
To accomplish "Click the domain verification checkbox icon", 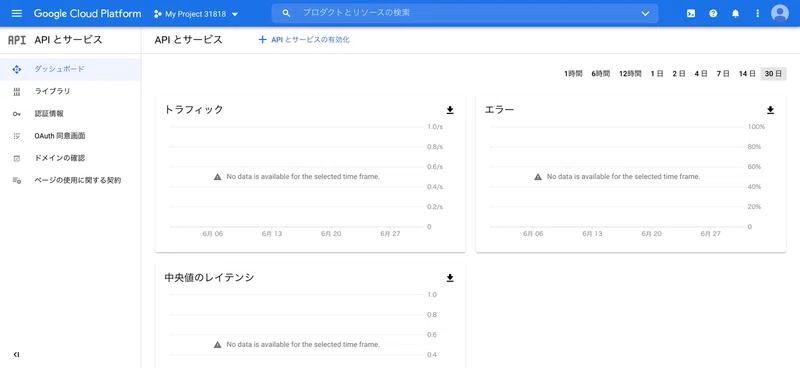I will [16, 159].
